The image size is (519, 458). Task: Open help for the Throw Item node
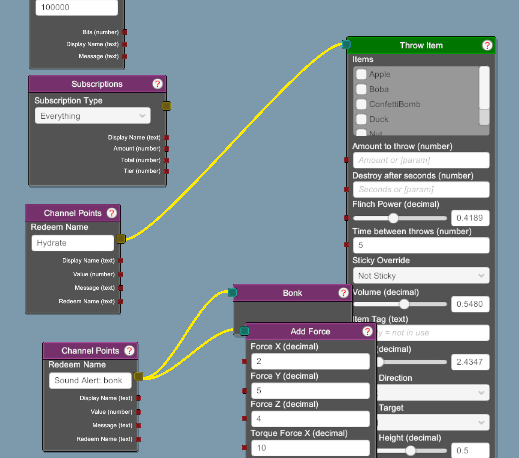pos(487,45)
